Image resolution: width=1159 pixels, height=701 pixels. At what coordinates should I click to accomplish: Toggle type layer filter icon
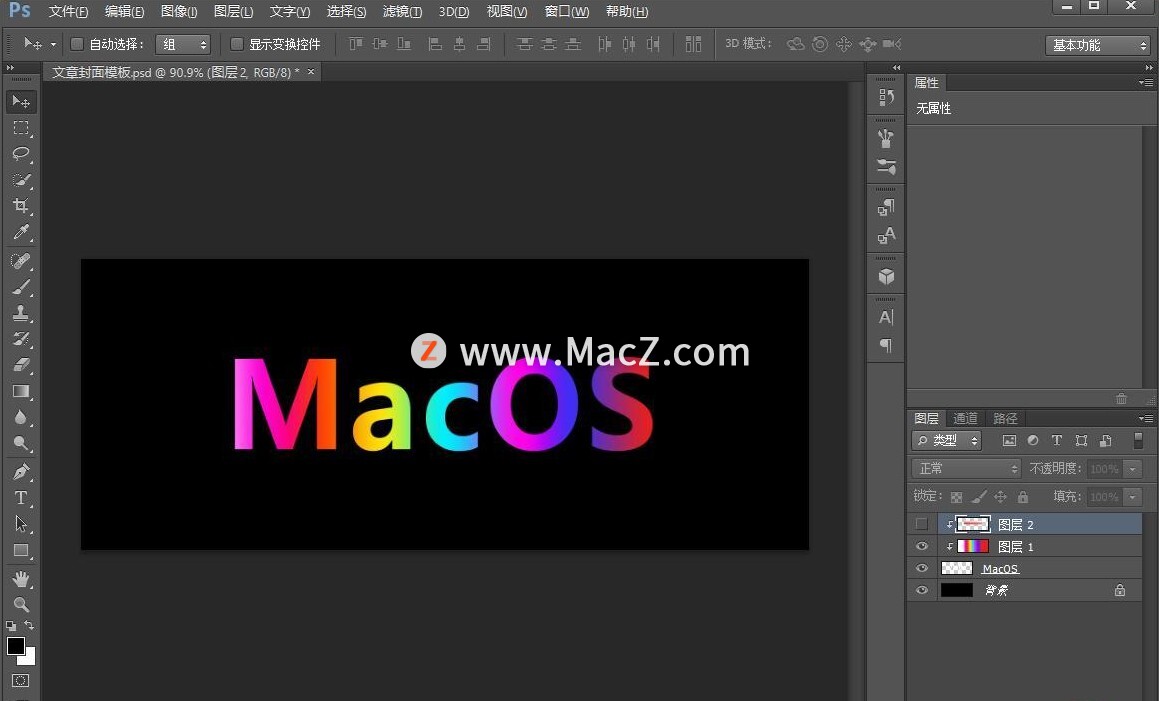pyautogui.click(x=1057, y=441)
